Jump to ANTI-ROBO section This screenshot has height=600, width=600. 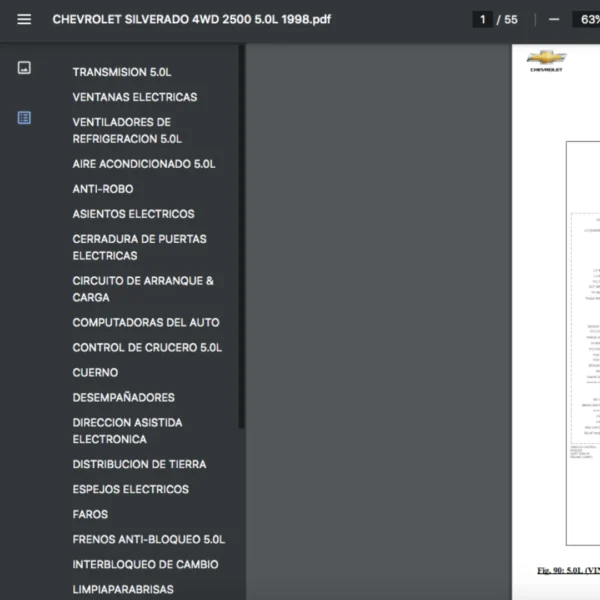pyautogui.click(x=103, y=189)
